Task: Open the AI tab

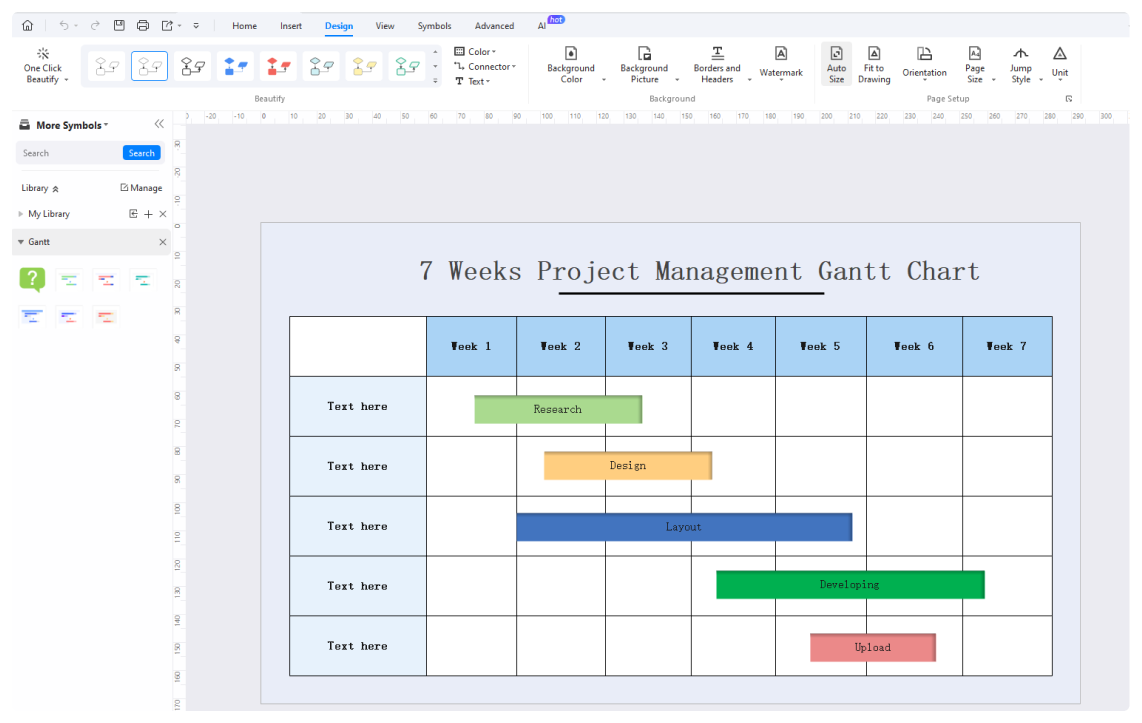Action: click(542, 25)
